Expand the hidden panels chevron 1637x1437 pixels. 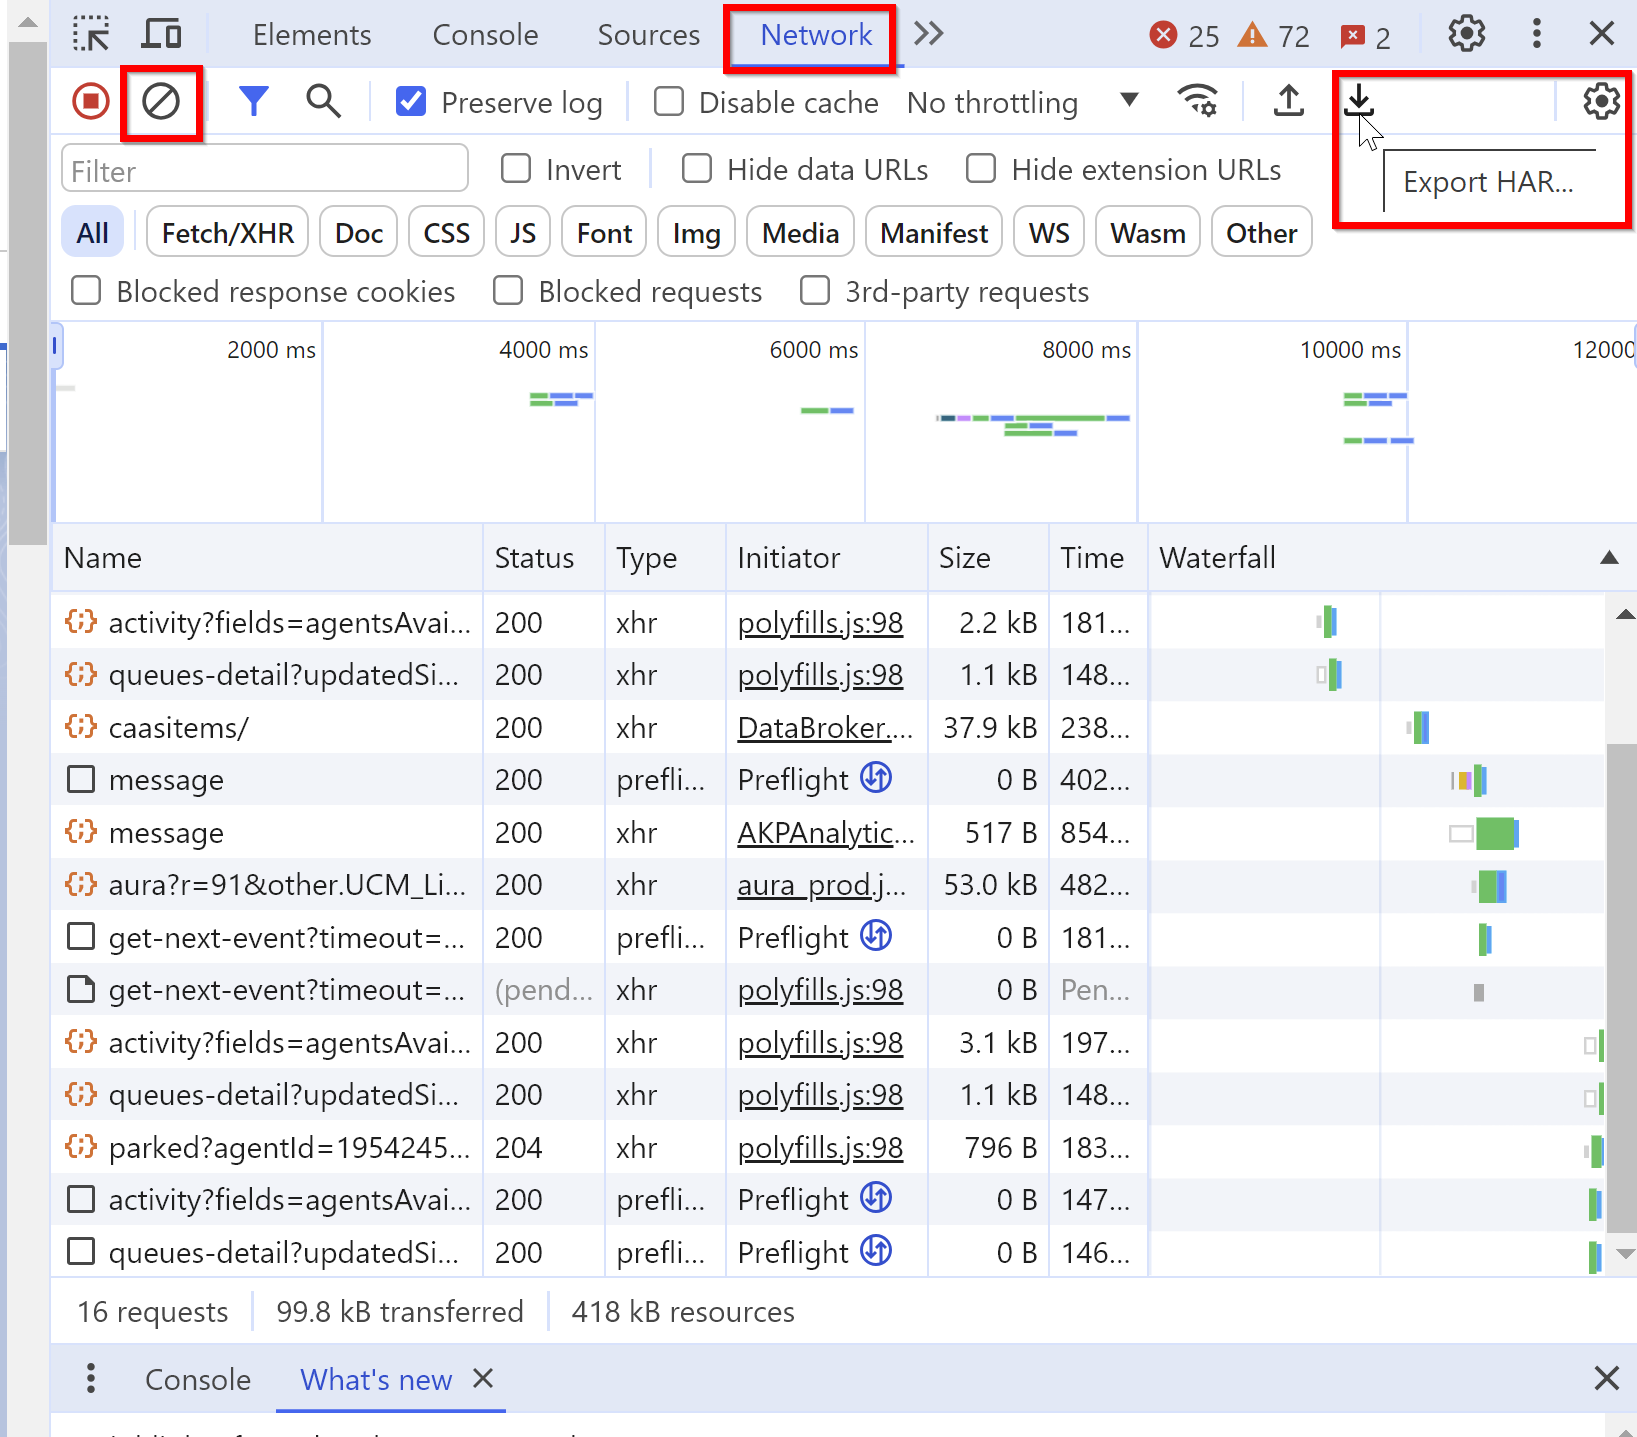928,33
